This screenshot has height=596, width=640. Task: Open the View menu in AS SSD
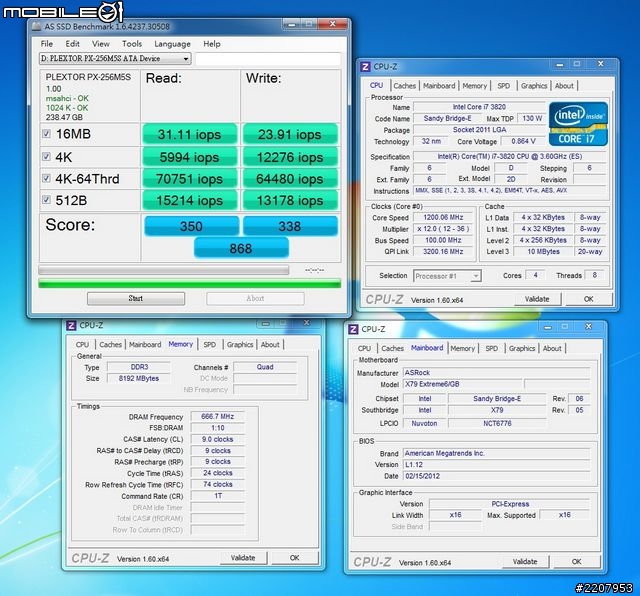coord(100,44)
